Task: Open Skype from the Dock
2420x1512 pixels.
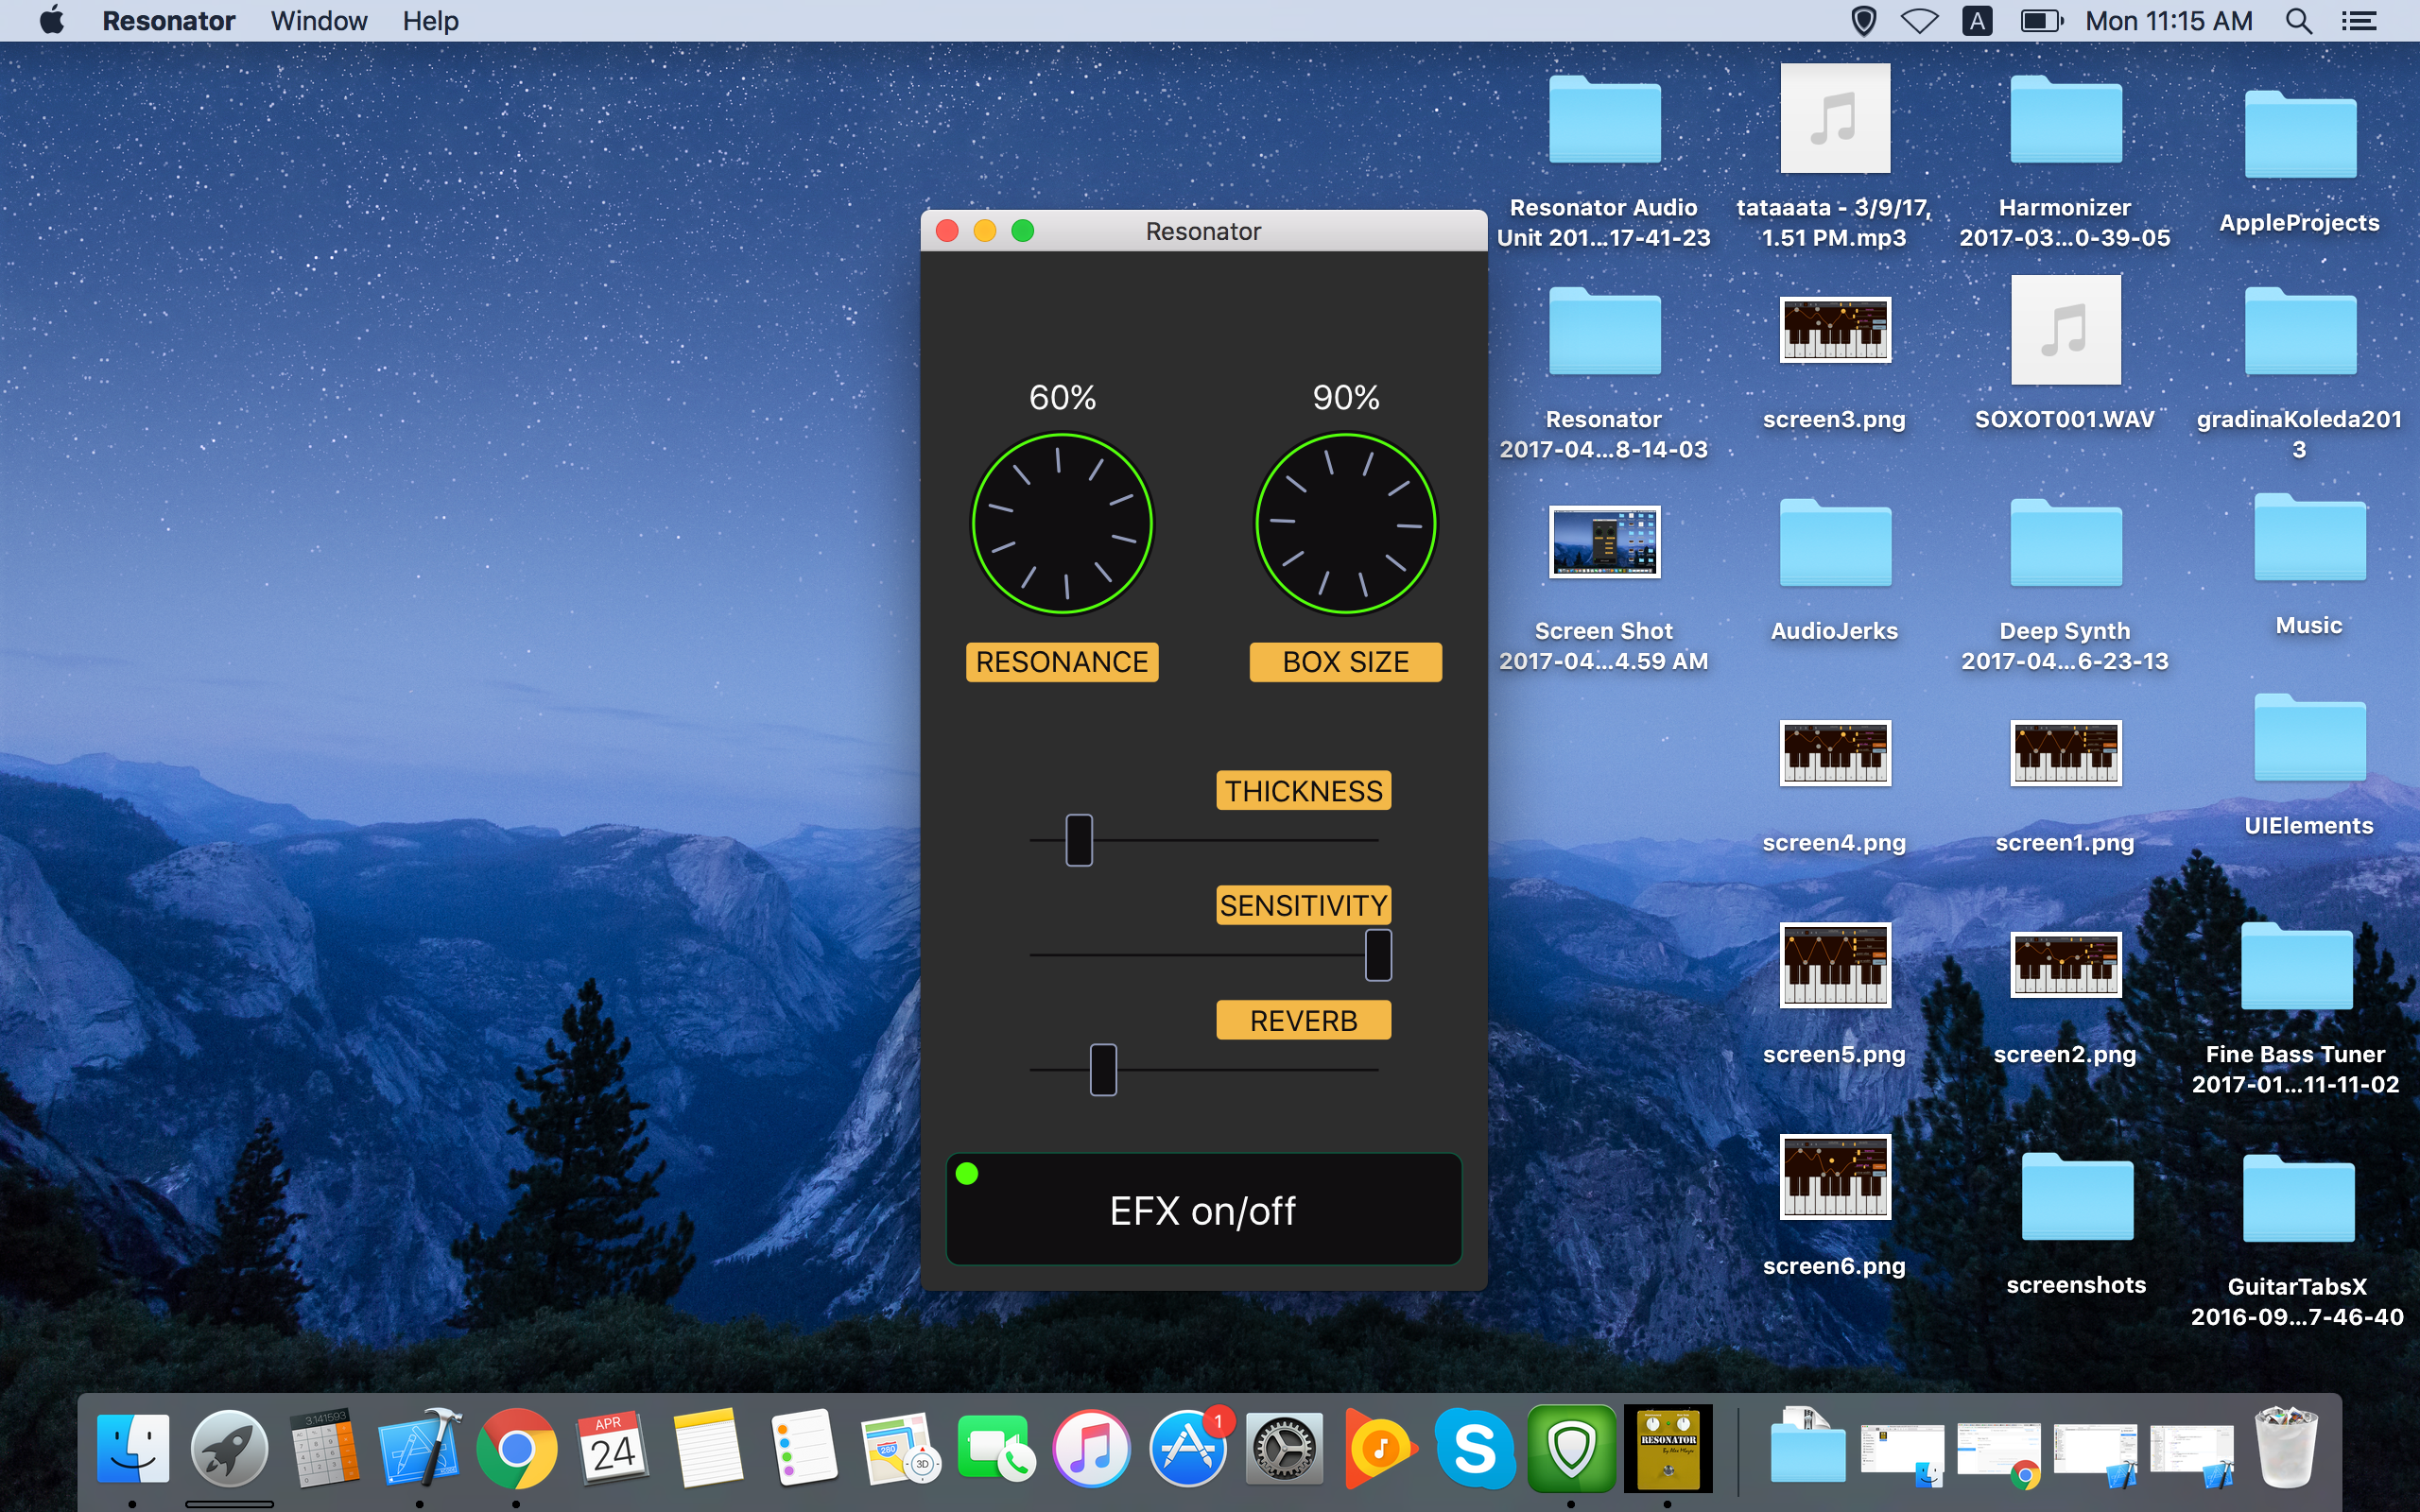Action: click(x=1475, y=1447)
